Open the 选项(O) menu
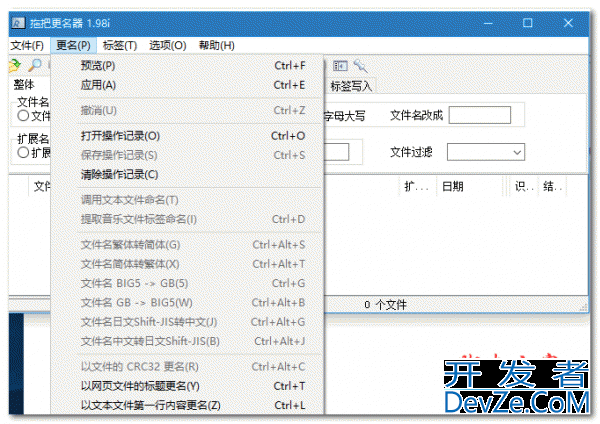600x424 pixels. (x=168, y=46)
